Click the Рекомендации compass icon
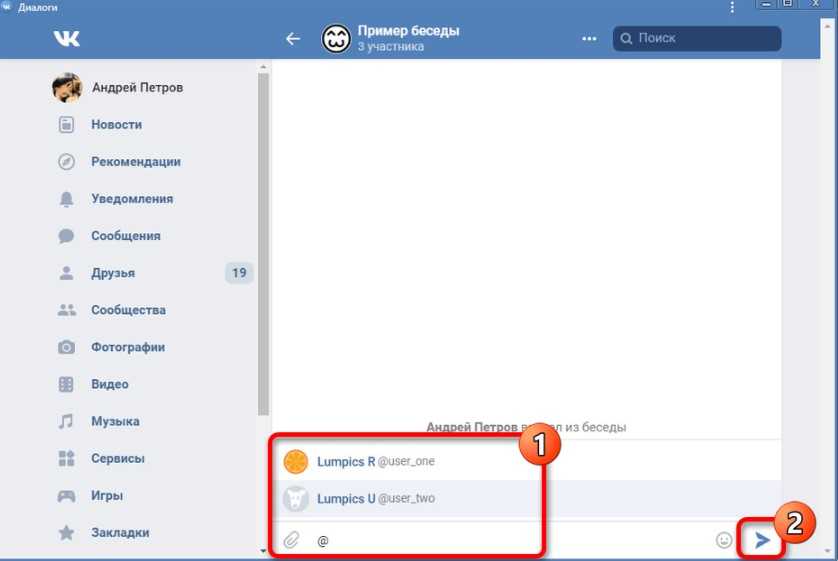The height and width of the screenshot is (561, 838). 66,162
